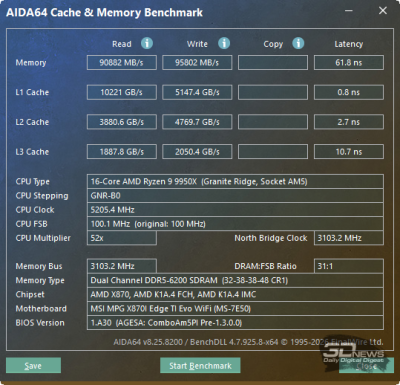
Task: Click the CPU Type label
Action: [32, 182]
